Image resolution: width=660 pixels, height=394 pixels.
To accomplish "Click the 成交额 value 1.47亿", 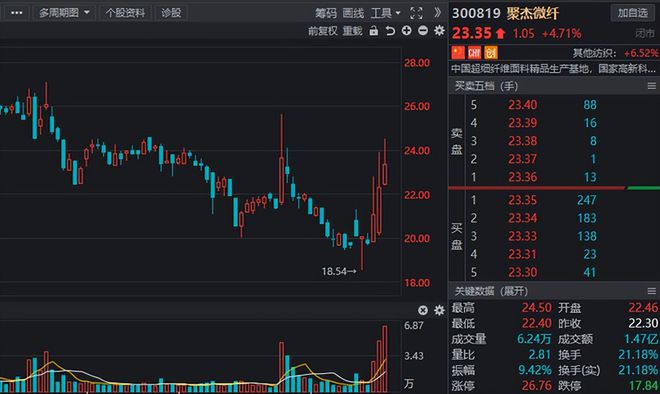I will pyautogui.click(x=641, y=339).
